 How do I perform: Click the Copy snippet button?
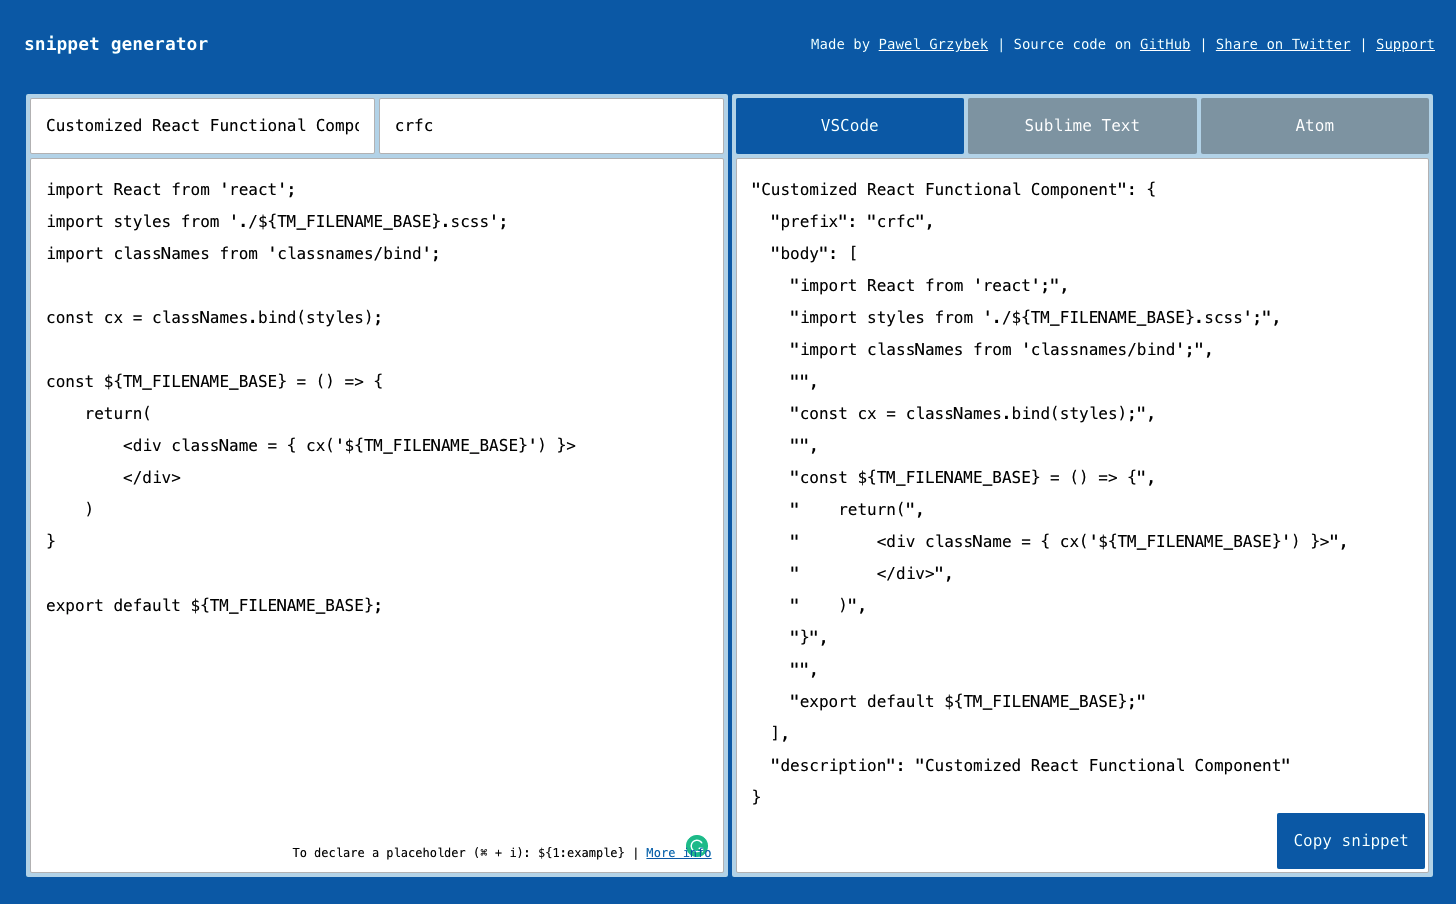tap(1351, 841)
